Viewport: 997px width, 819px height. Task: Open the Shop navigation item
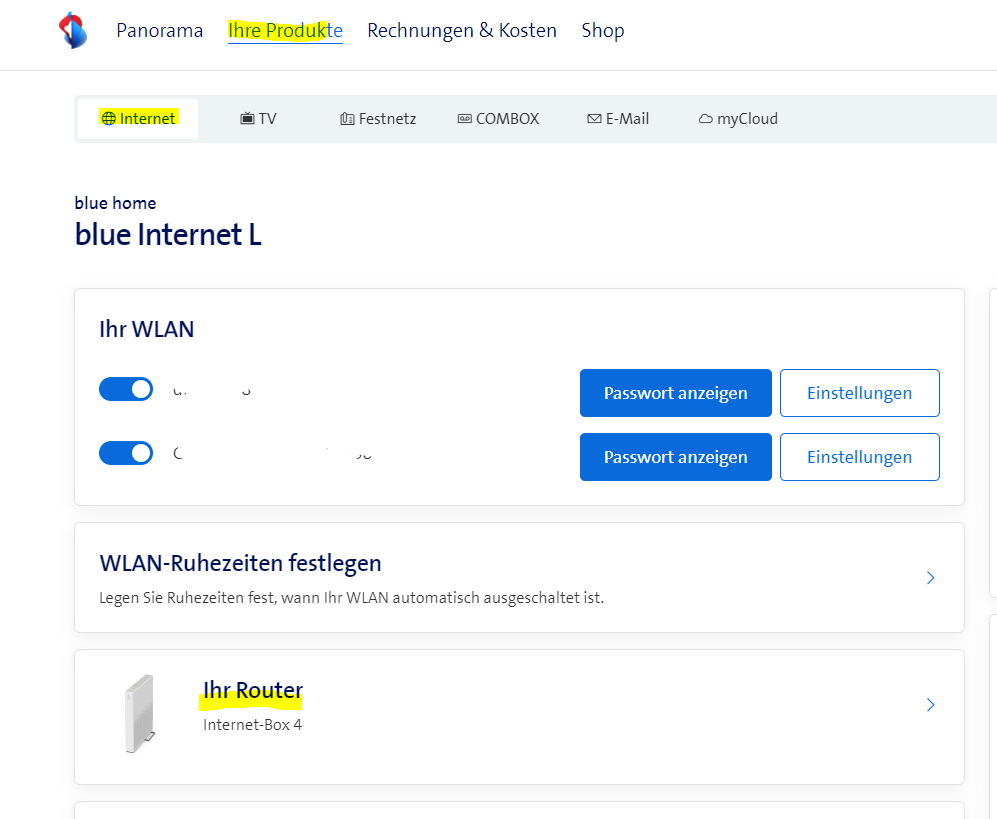[x=602, y=31]
